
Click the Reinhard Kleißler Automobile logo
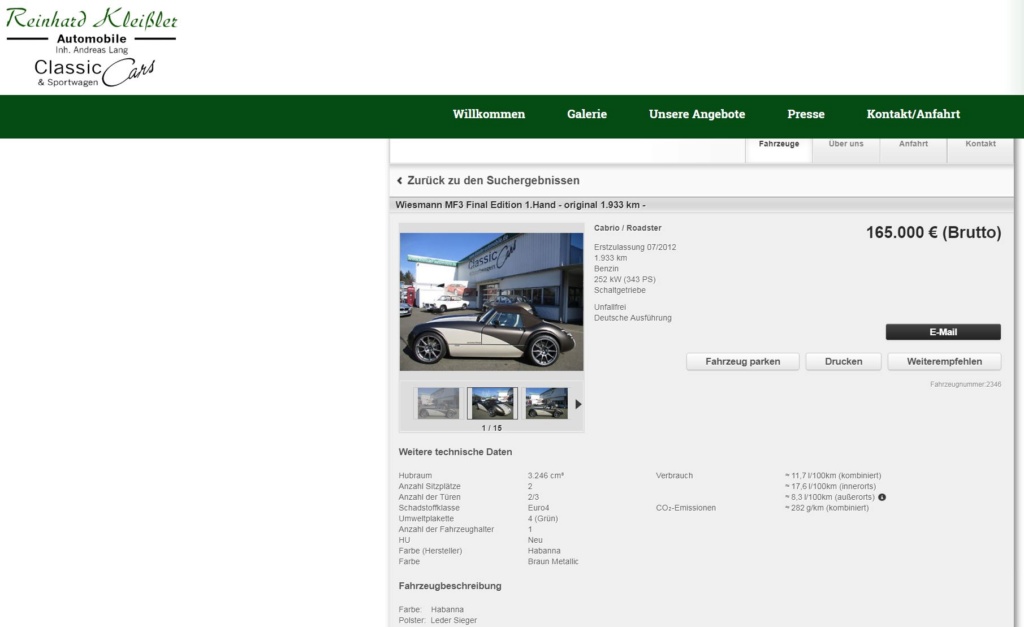coord(92,47)
